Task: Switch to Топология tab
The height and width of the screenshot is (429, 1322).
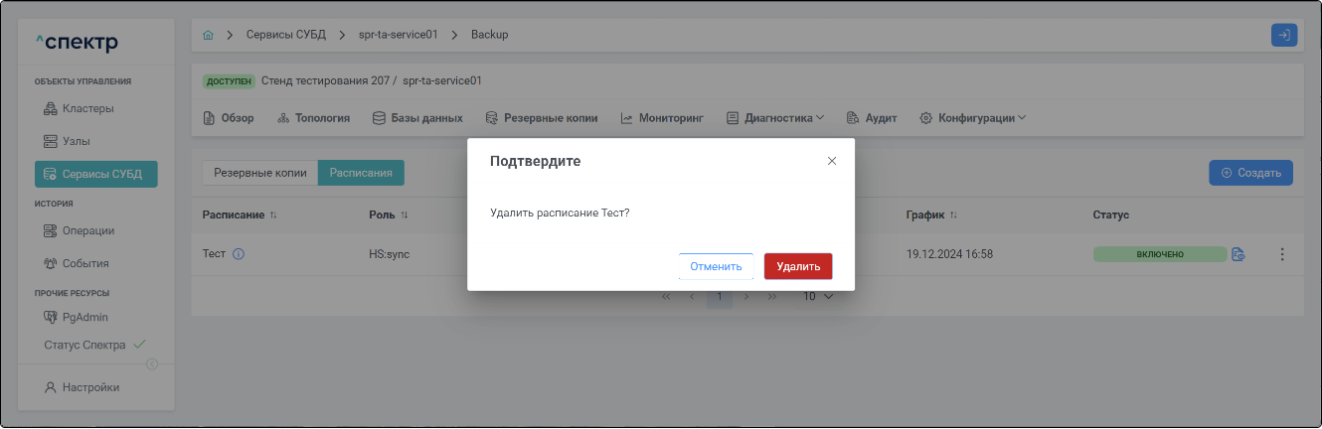Action: (x=313, y=118)
